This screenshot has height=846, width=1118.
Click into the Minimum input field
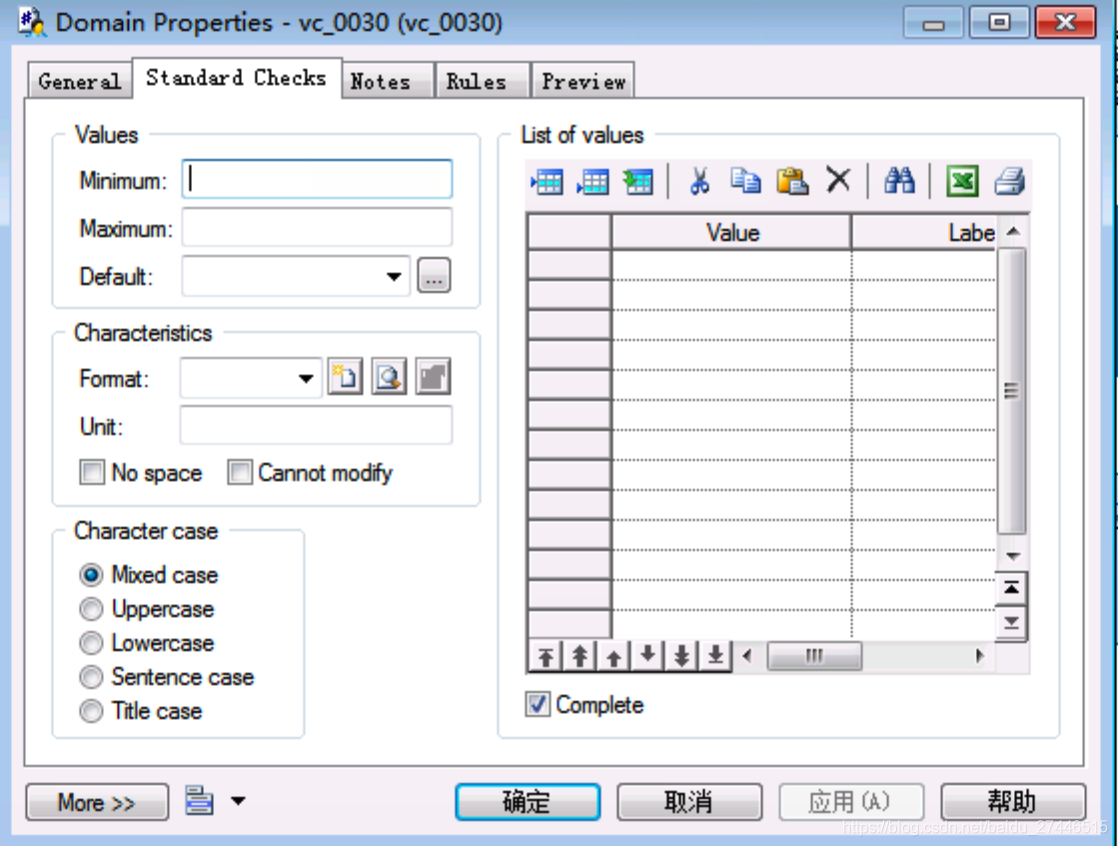click(x=317, y=179)
